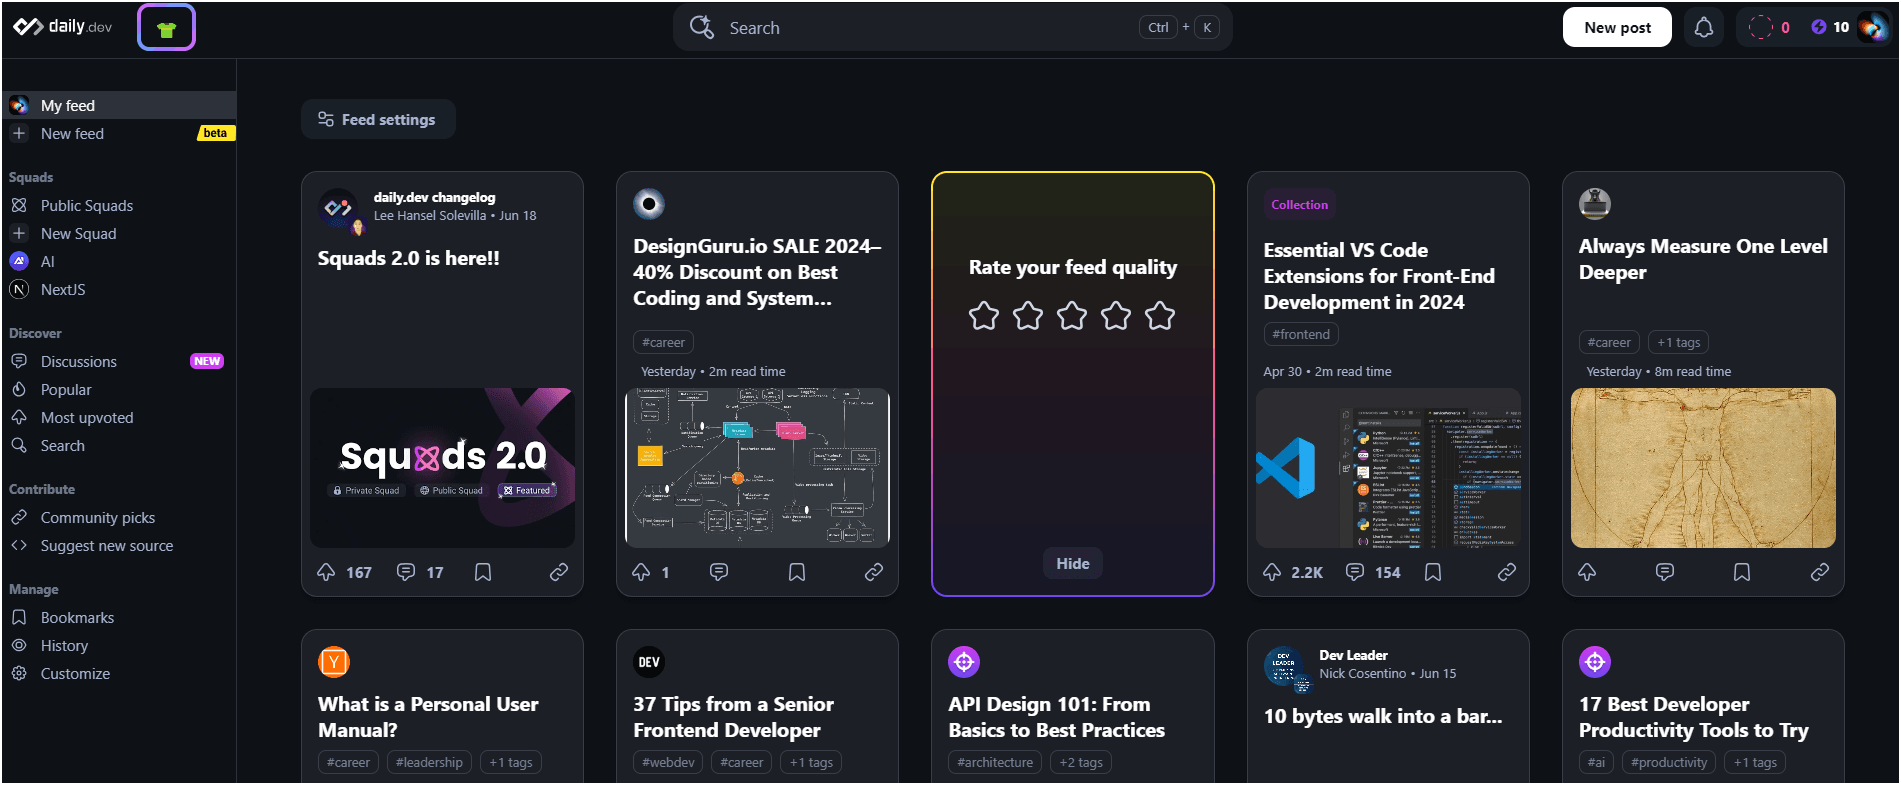Focus the Search field
Image resolution: width=1901 pixels, height=785 pixels.
click(x=953, y=28)
